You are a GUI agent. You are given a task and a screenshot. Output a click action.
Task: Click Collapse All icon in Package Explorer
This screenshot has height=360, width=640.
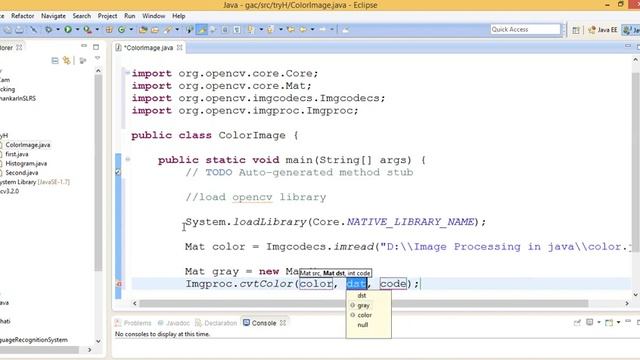click(x=55, y=61)
